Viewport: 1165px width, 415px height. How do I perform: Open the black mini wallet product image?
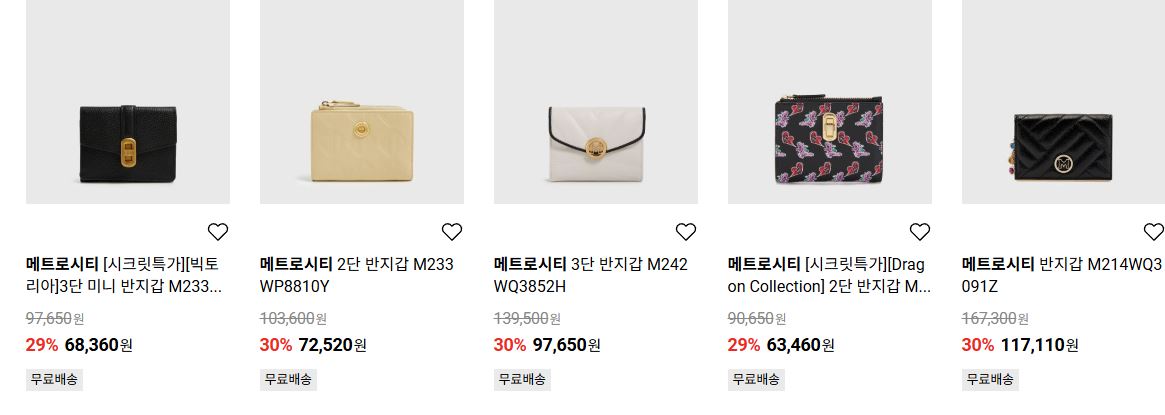pyautogui.click(x=128, y=102)
